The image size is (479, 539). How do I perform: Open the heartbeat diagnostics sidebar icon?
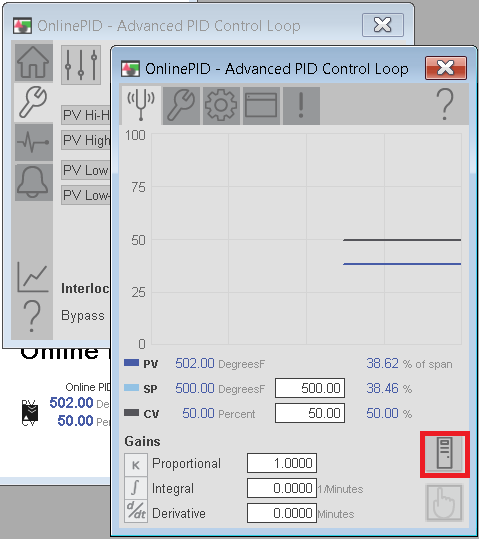[x=33, y=142]
